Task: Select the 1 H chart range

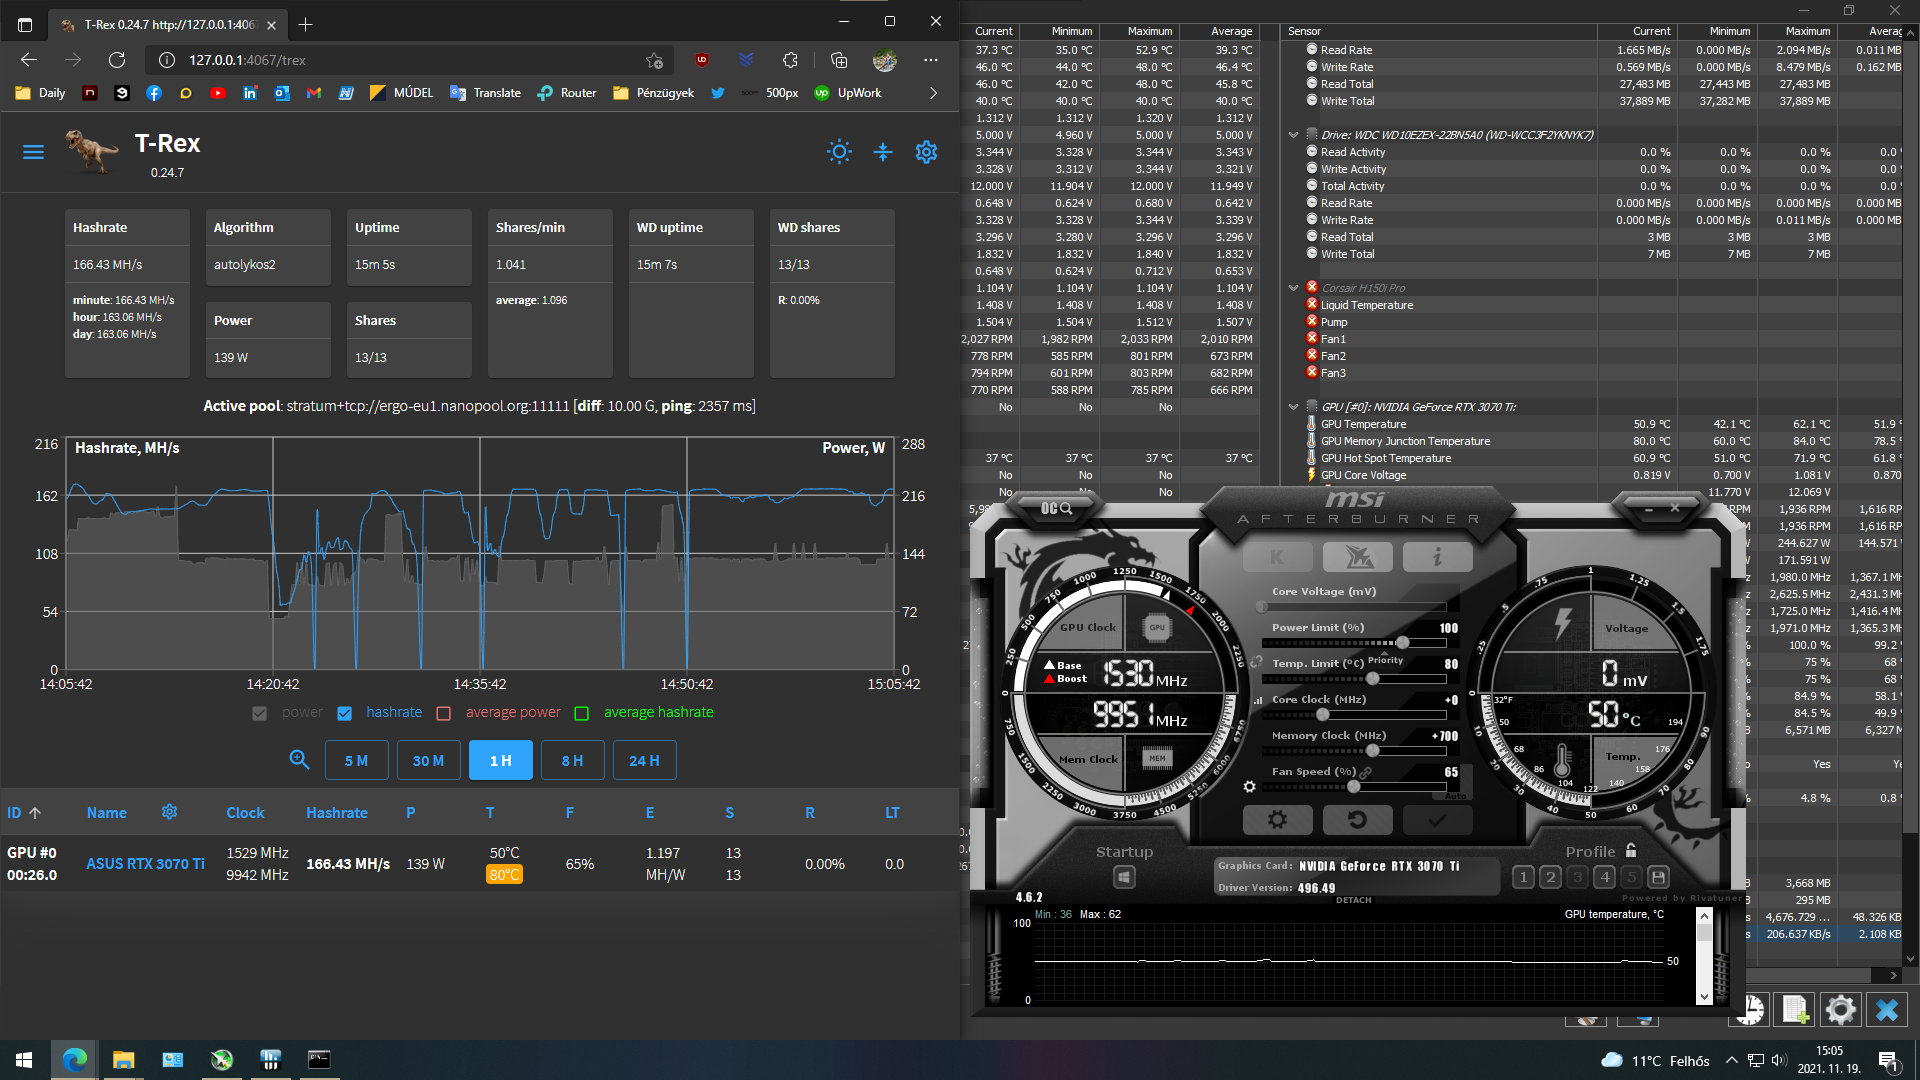Action: tap(501, 760)
